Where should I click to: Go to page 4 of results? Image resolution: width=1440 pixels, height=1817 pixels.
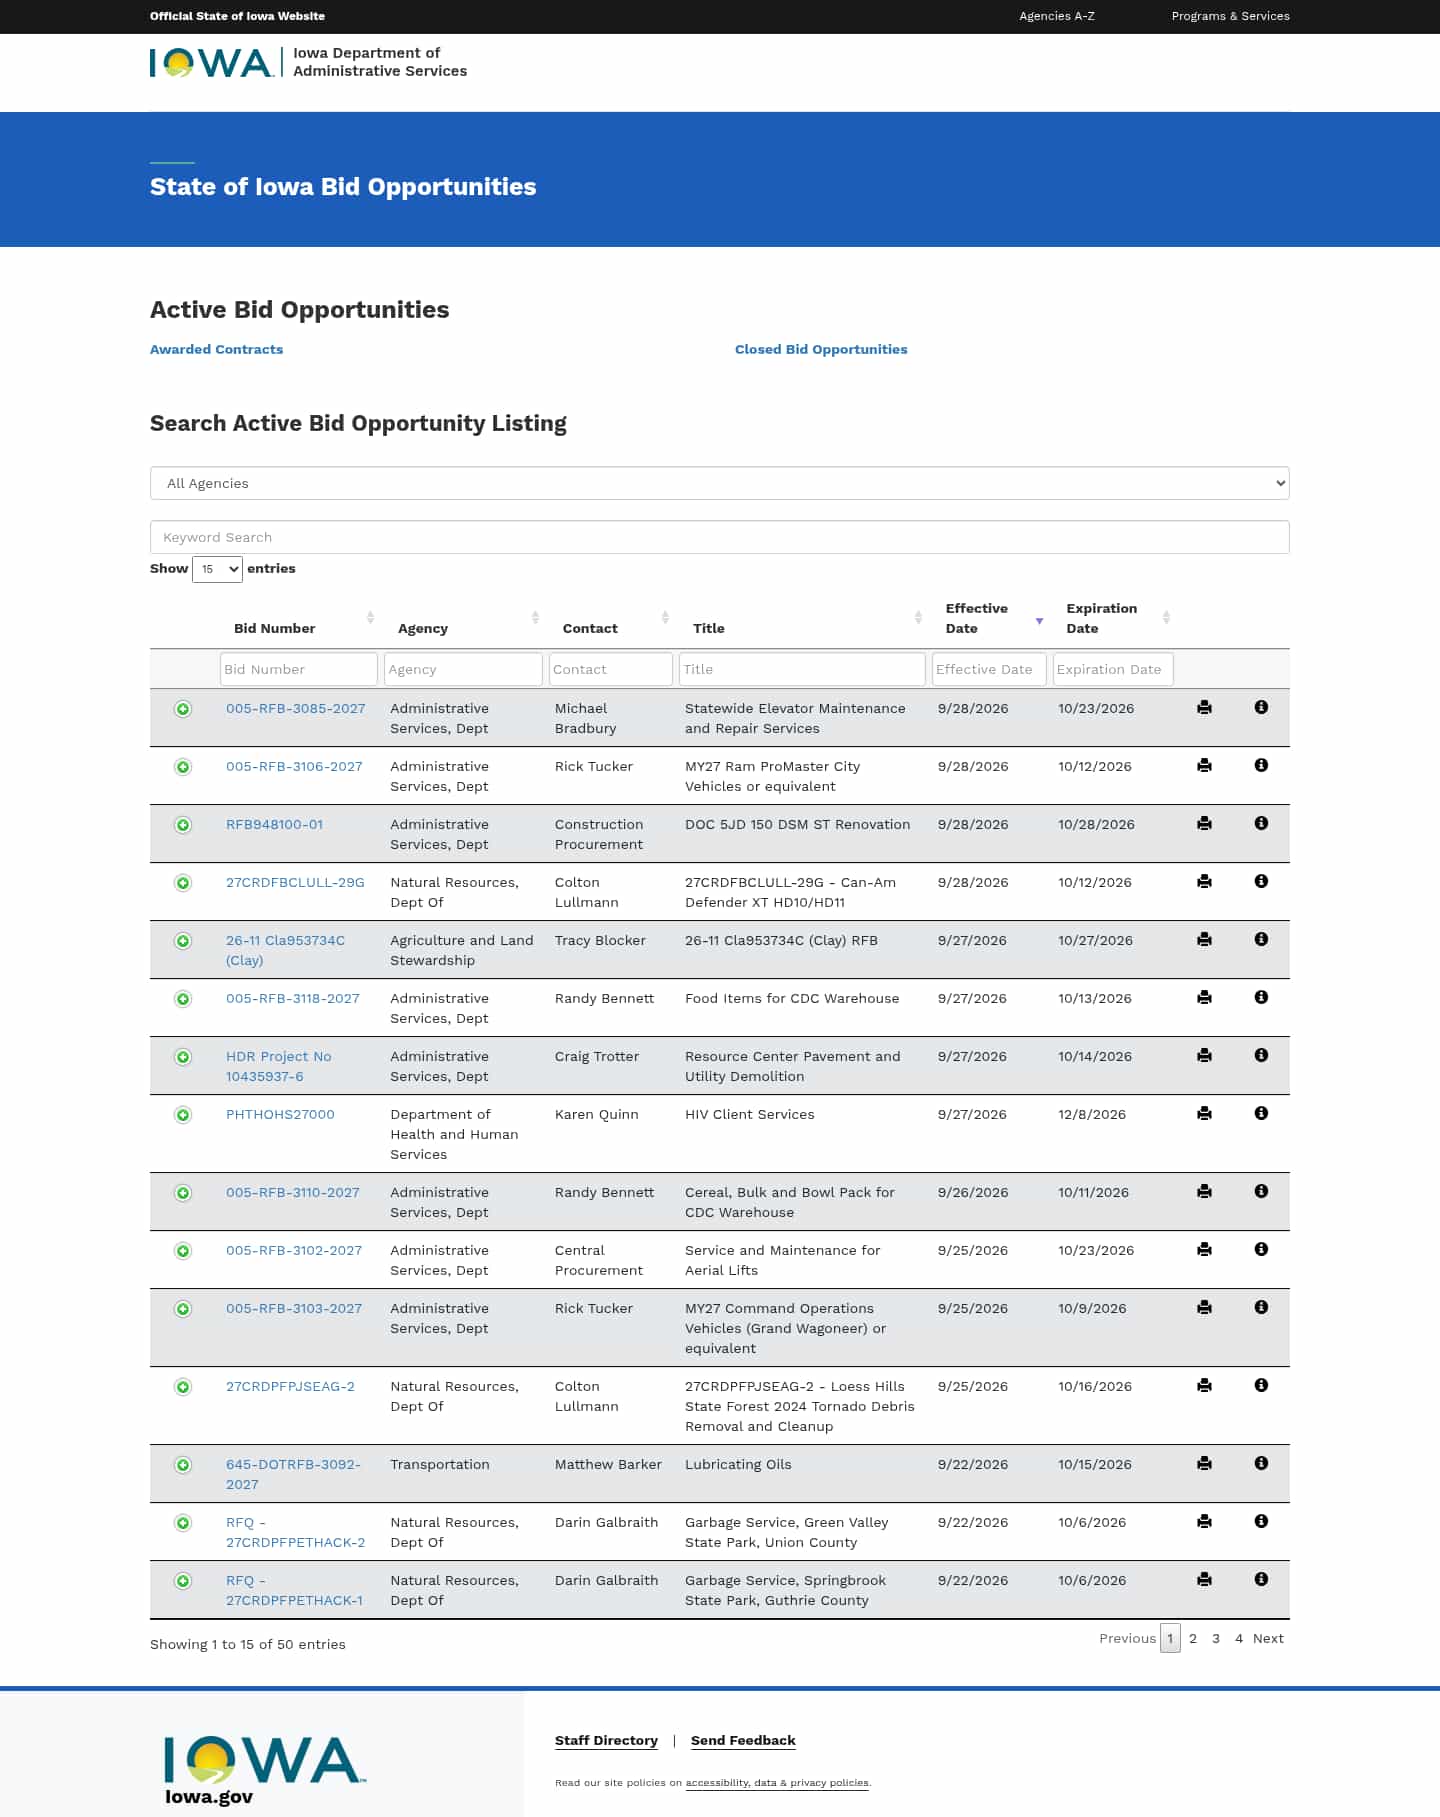(x=1239, y=1638)
